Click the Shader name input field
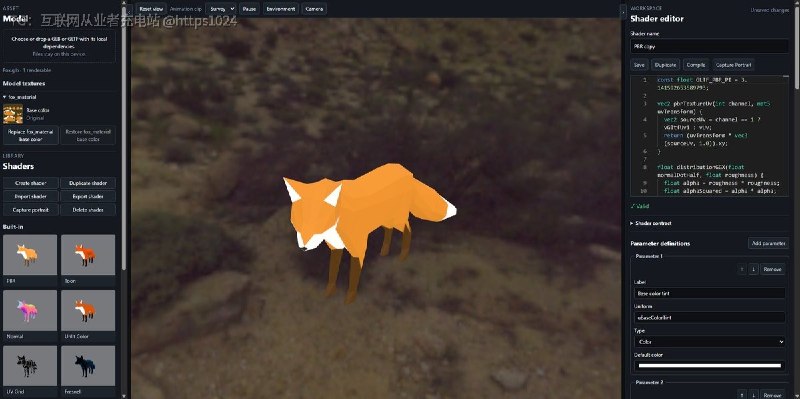 pyautogui.click(x=710, y=46)
